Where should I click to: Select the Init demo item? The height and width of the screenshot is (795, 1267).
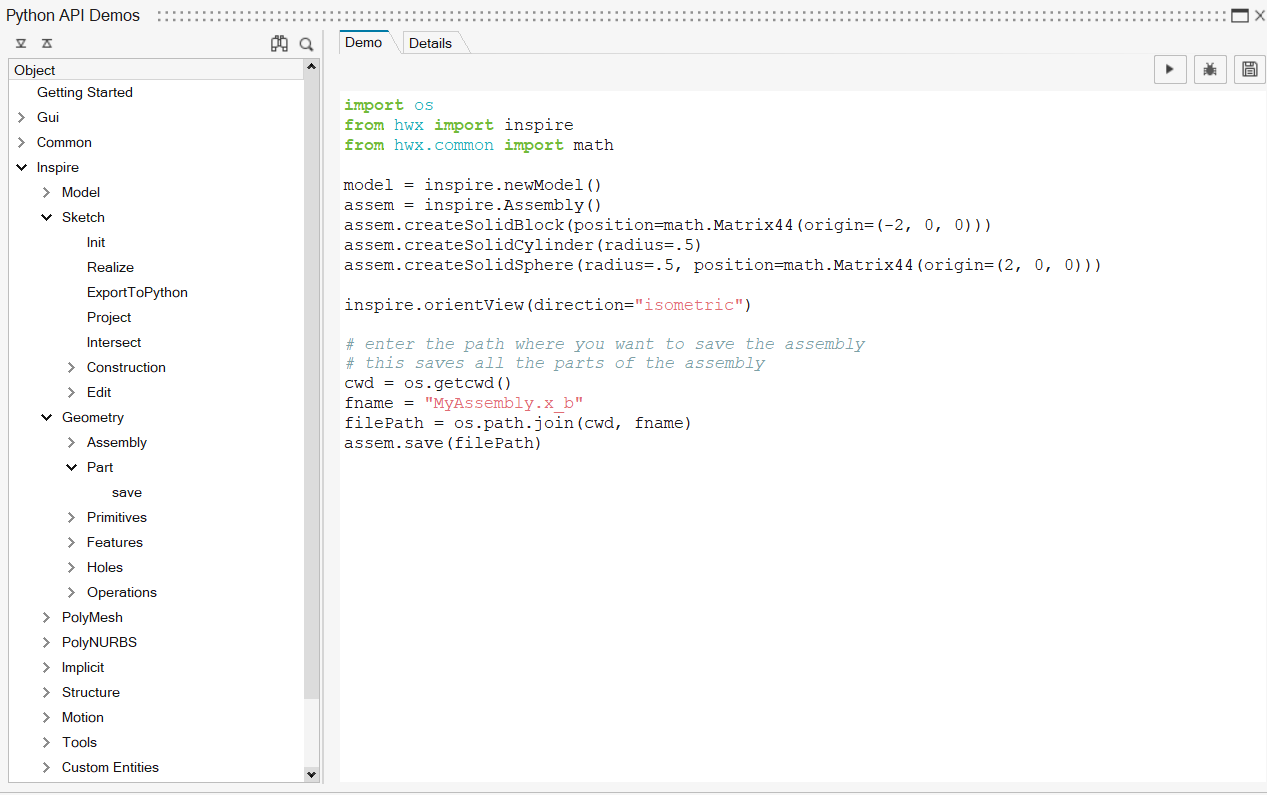96,242
